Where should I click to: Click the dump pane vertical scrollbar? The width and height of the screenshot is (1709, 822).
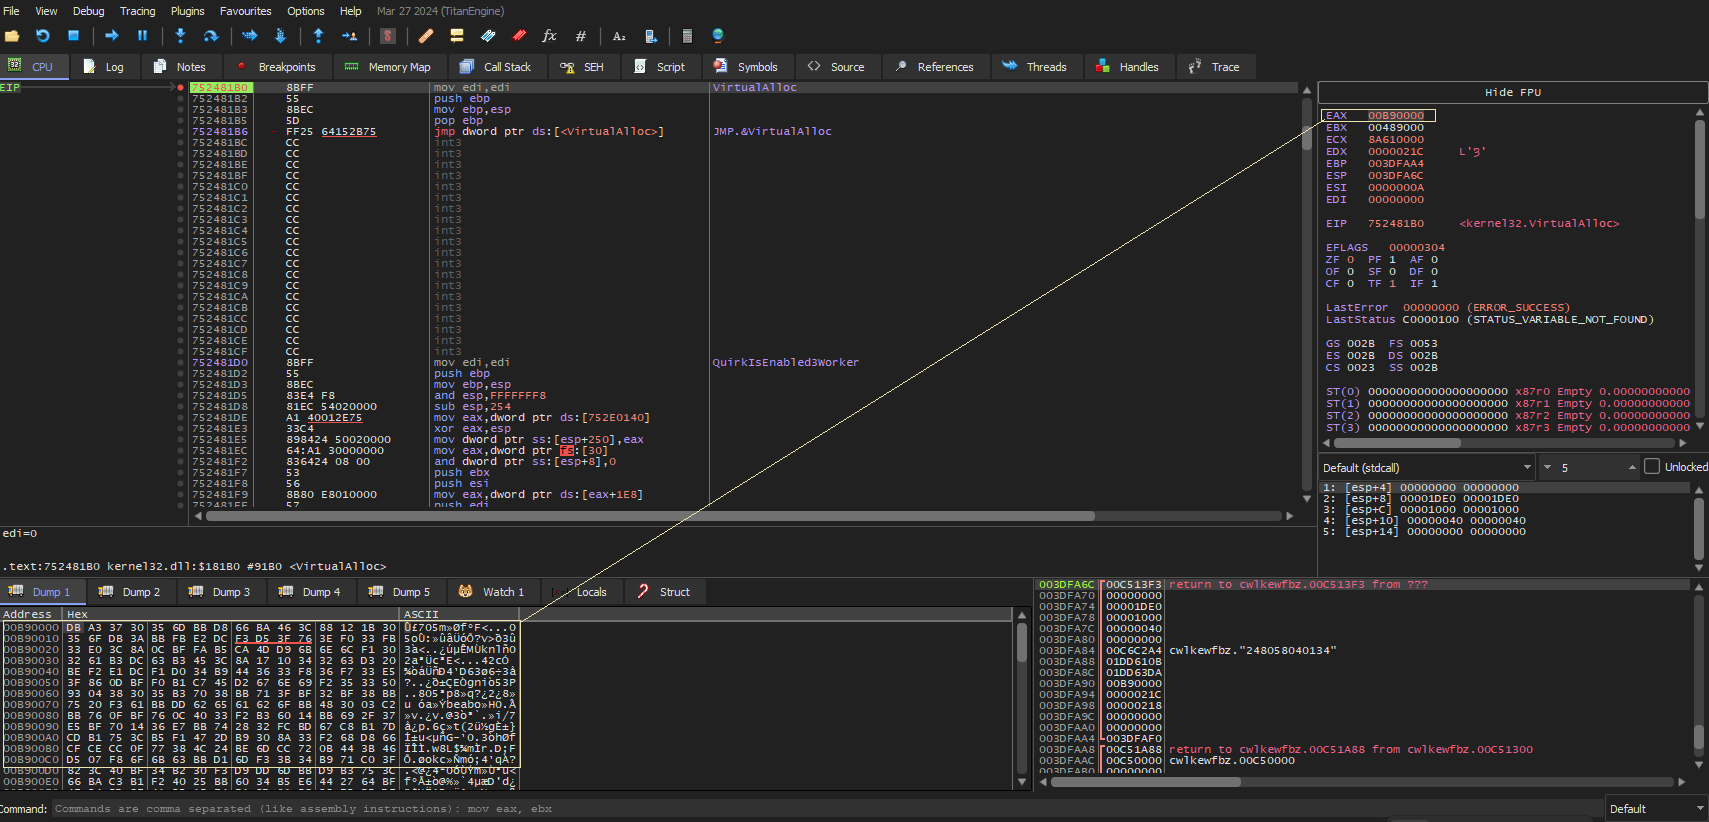point(1022,699)
